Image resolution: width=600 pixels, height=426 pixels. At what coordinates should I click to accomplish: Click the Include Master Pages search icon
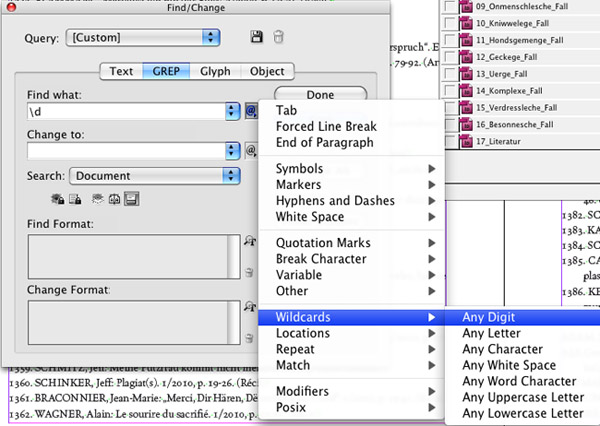pyautogui.click(x=112, y=200)
